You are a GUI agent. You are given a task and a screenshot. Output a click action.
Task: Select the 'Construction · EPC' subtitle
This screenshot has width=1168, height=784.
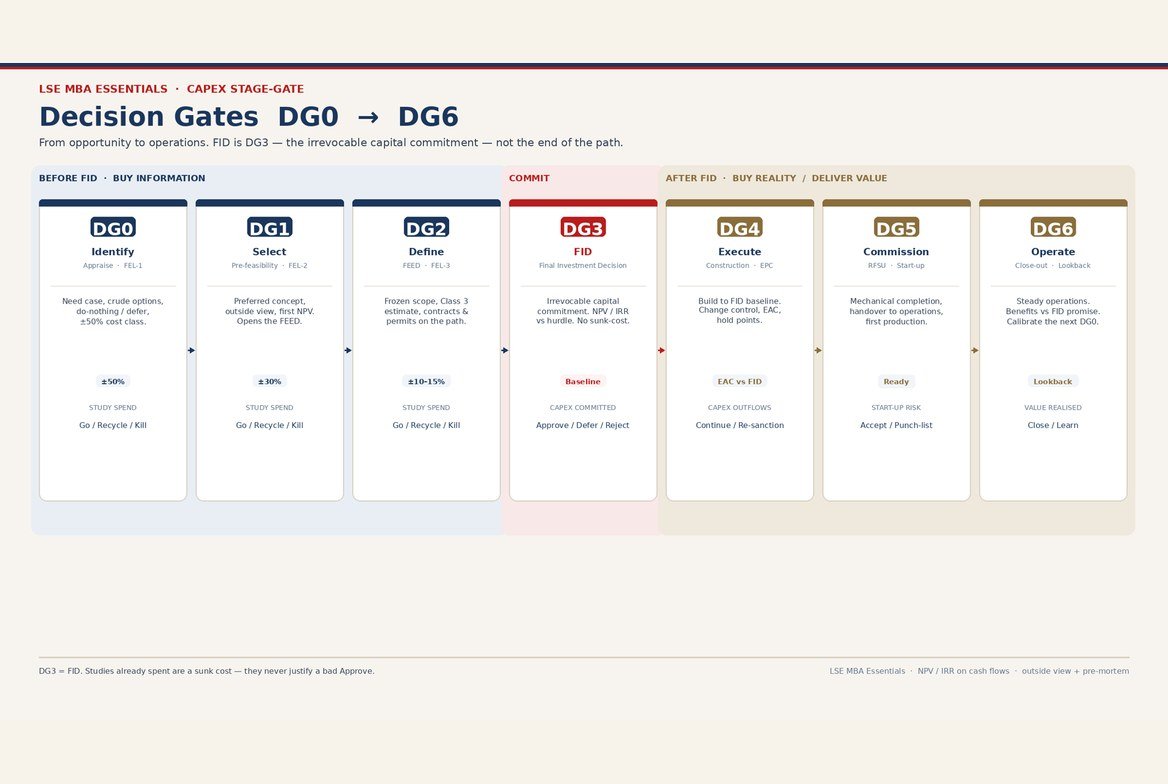[x=740, y=265]
